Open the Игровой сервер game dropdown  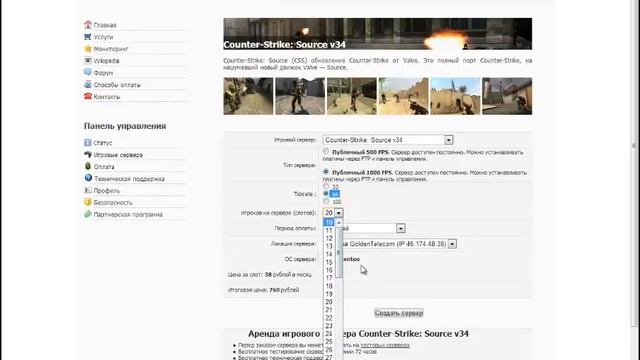388,140
